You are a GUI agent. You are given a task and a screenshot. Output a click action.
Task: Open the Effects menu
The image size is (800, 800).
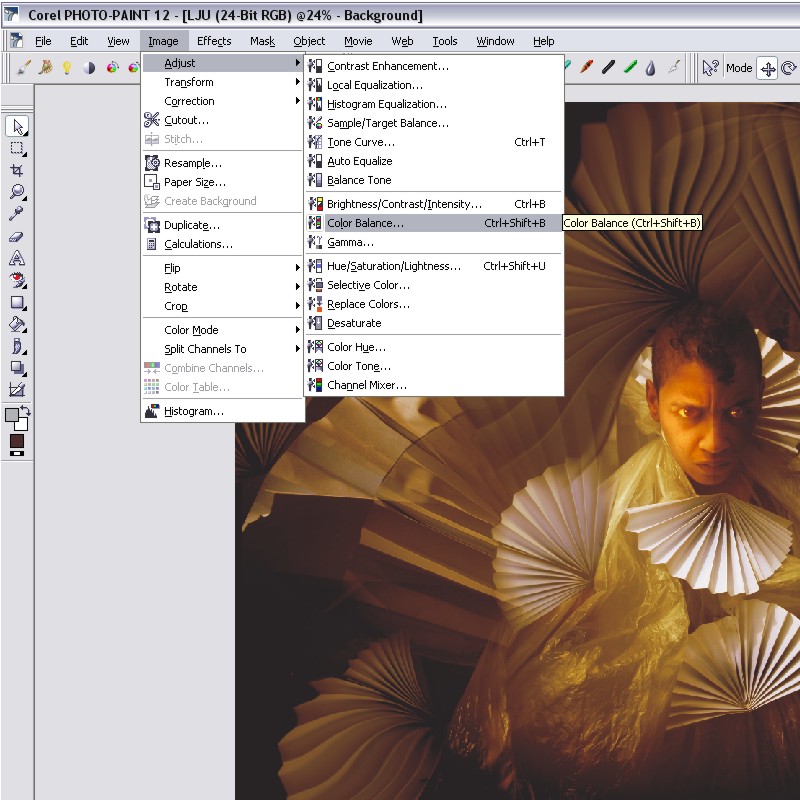[214, 41]
